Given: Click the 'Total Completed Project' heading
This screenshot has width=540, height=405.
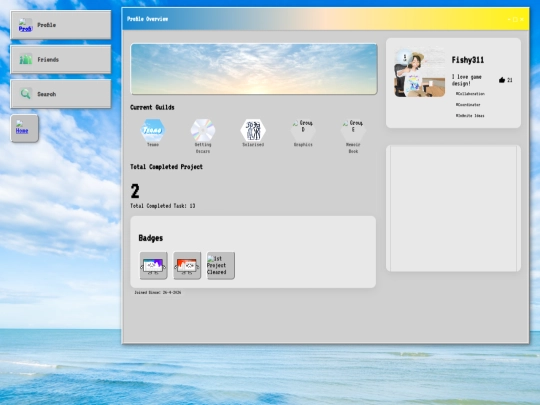Looking at the screenshot, I should (166, 167).
